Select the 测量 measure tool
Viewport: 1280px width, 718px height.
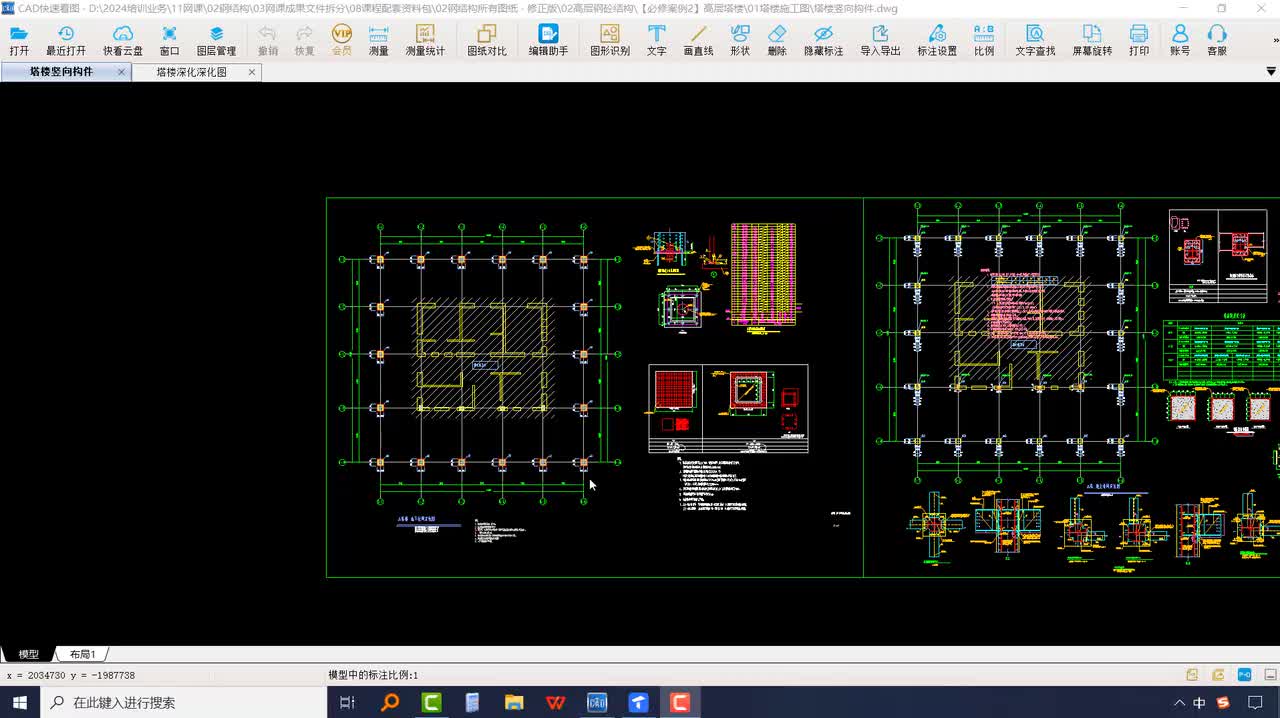pos(379,40)
